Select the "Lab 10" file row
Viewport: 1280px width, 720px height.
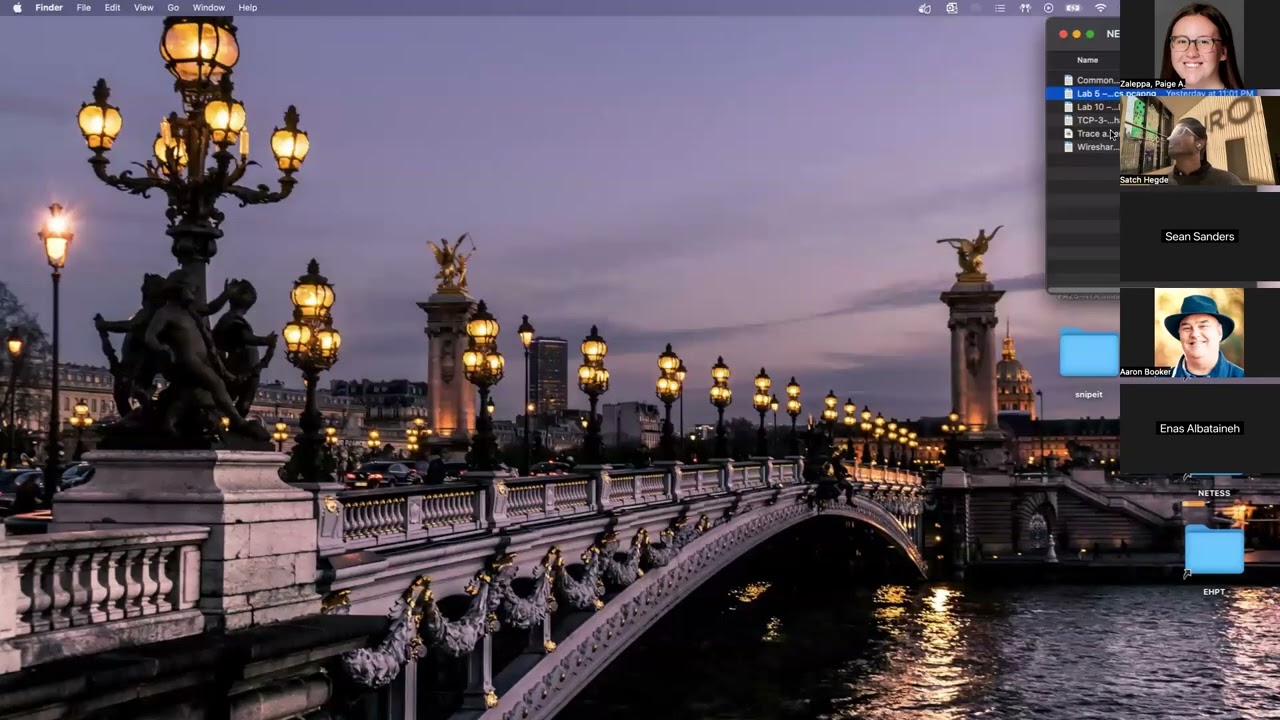tap(1084, 107)
